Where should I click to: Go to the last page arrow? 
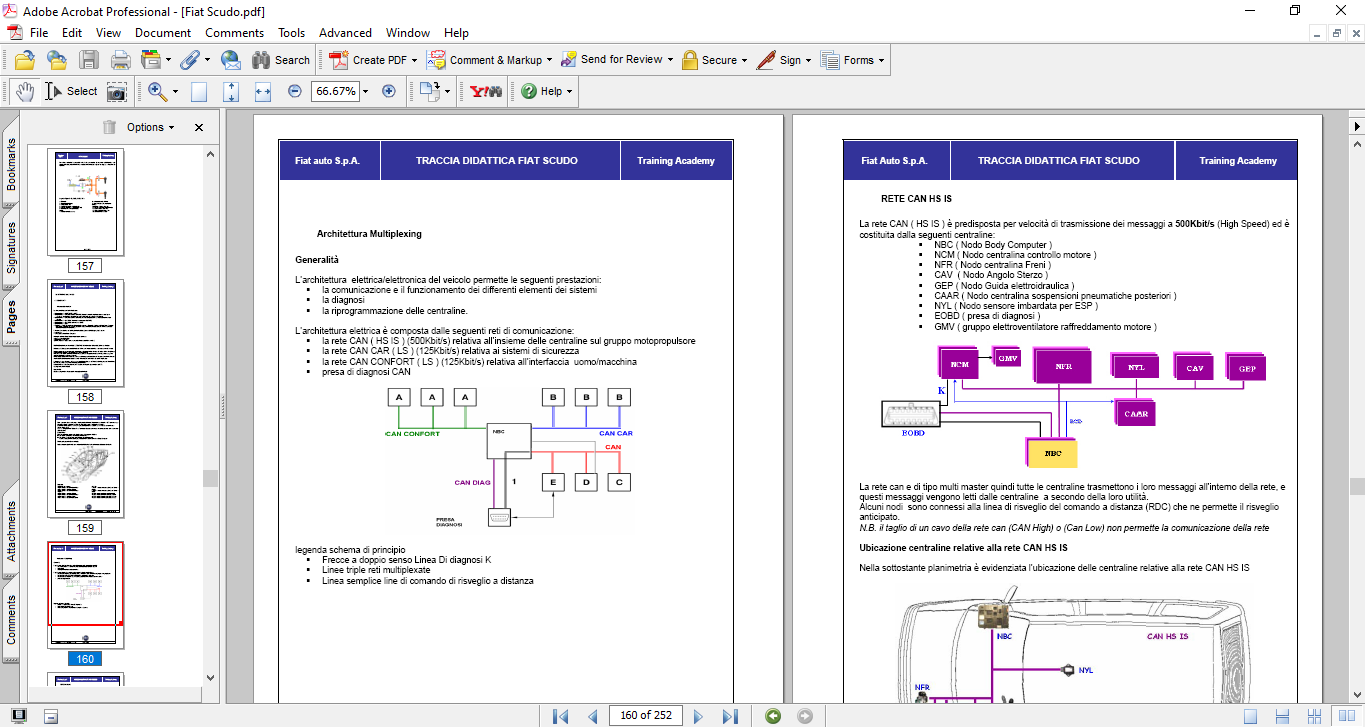coord(730,715)
